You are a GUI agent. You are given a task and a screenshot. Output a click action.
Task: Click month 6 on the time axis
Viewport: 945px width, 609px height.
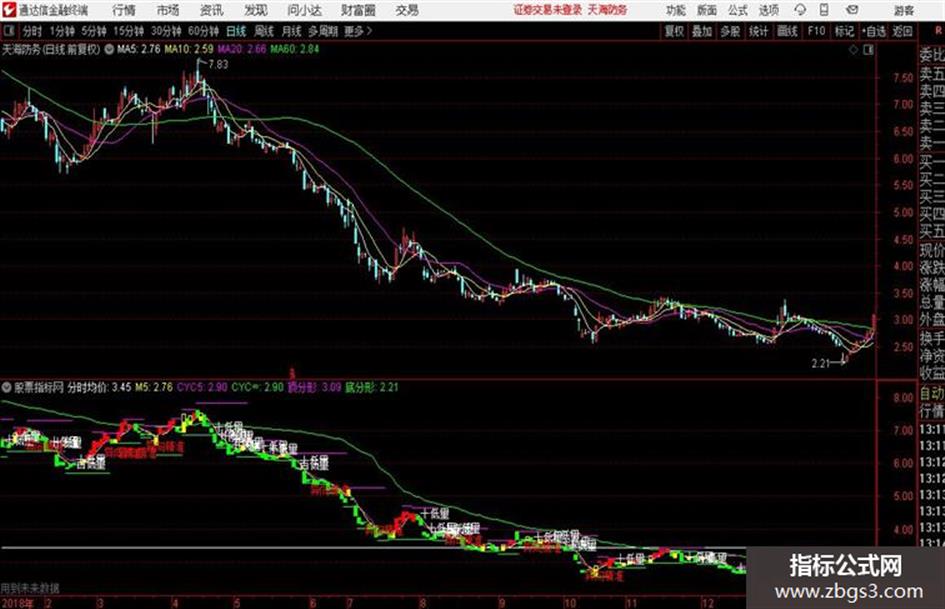tap(312, 603)
